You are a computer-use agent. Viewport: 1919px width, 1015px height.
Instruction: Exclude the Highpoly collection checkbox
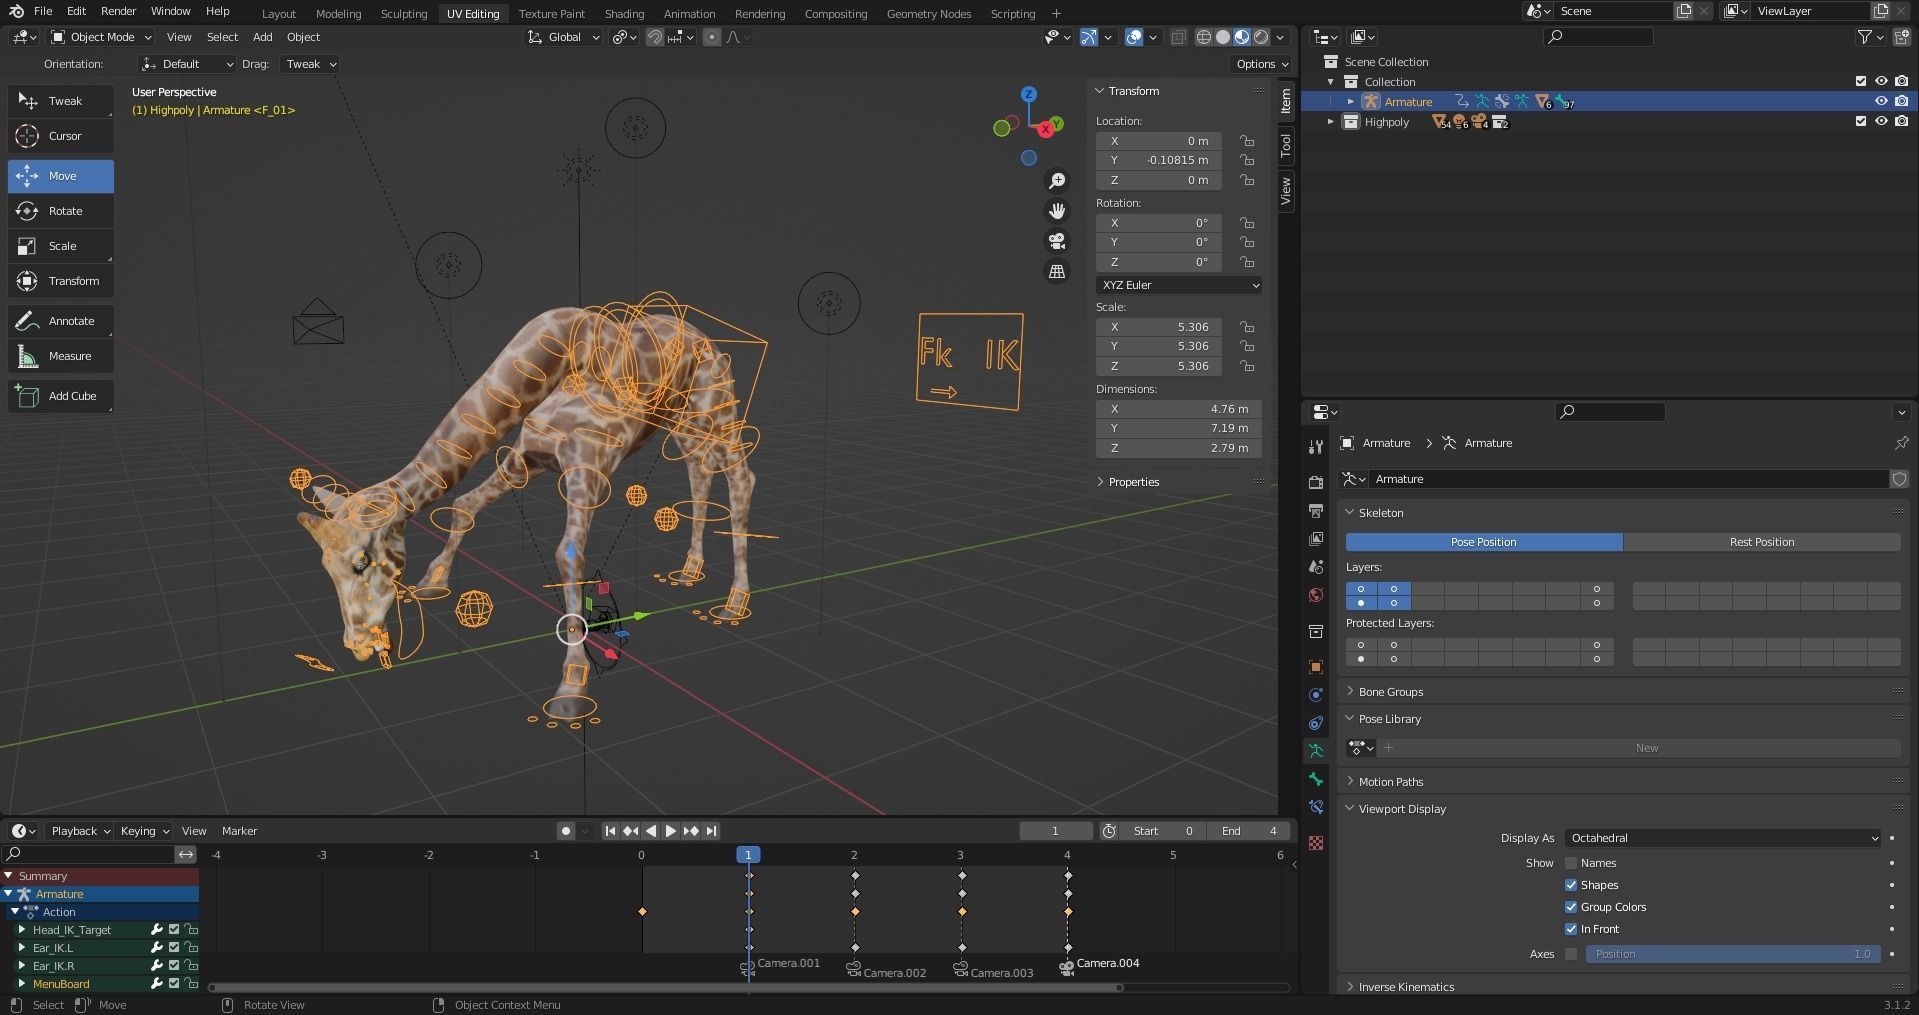tap(1861, 122)
